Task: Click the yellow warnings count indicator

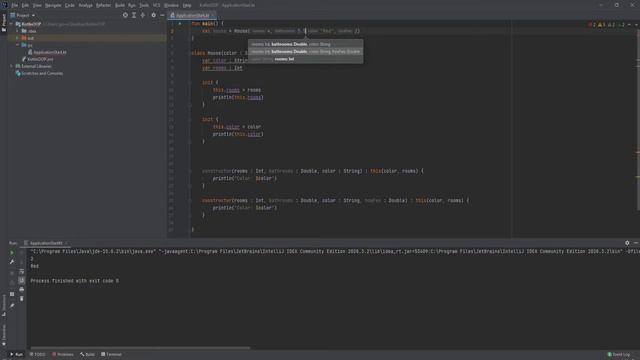Action: tap(602, 25)
